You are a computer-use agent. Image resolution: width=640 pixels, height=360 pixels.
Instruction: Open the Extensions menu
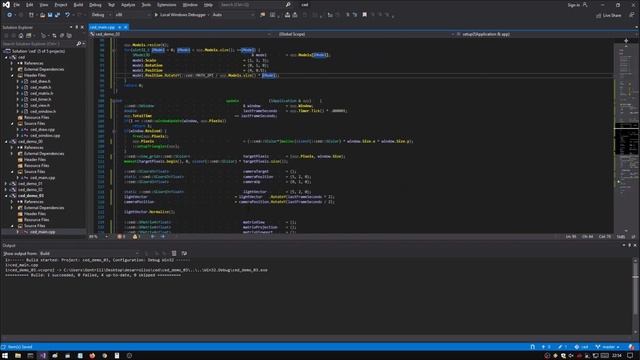click(167, 5)
